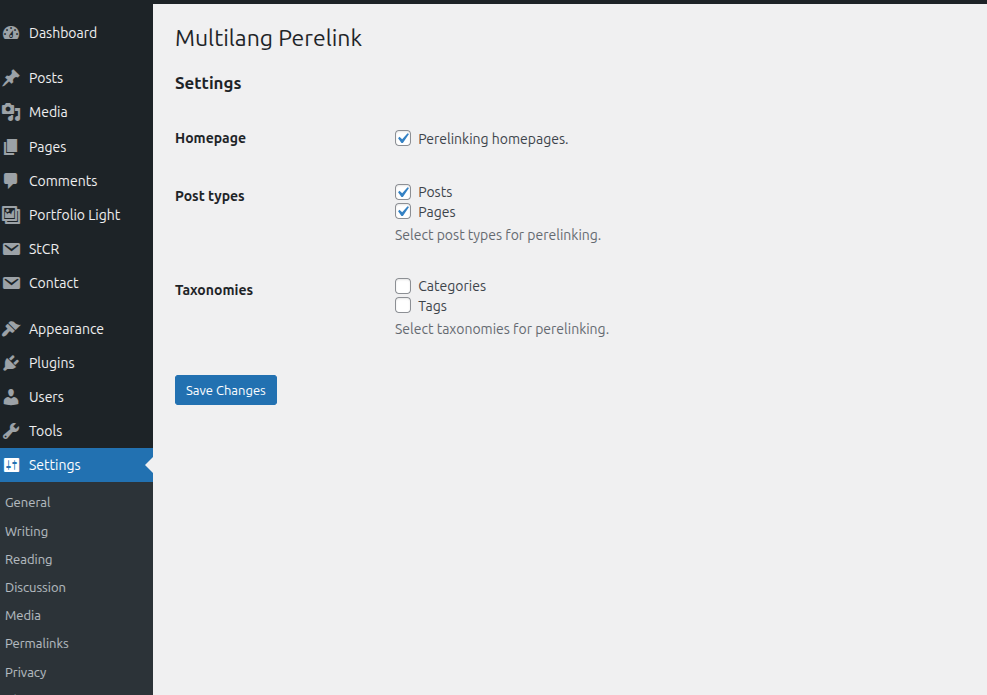Uncheck the Pages post type checkbox
The height and width of the screenshot is (695, 987).
(x=403, y=212)
